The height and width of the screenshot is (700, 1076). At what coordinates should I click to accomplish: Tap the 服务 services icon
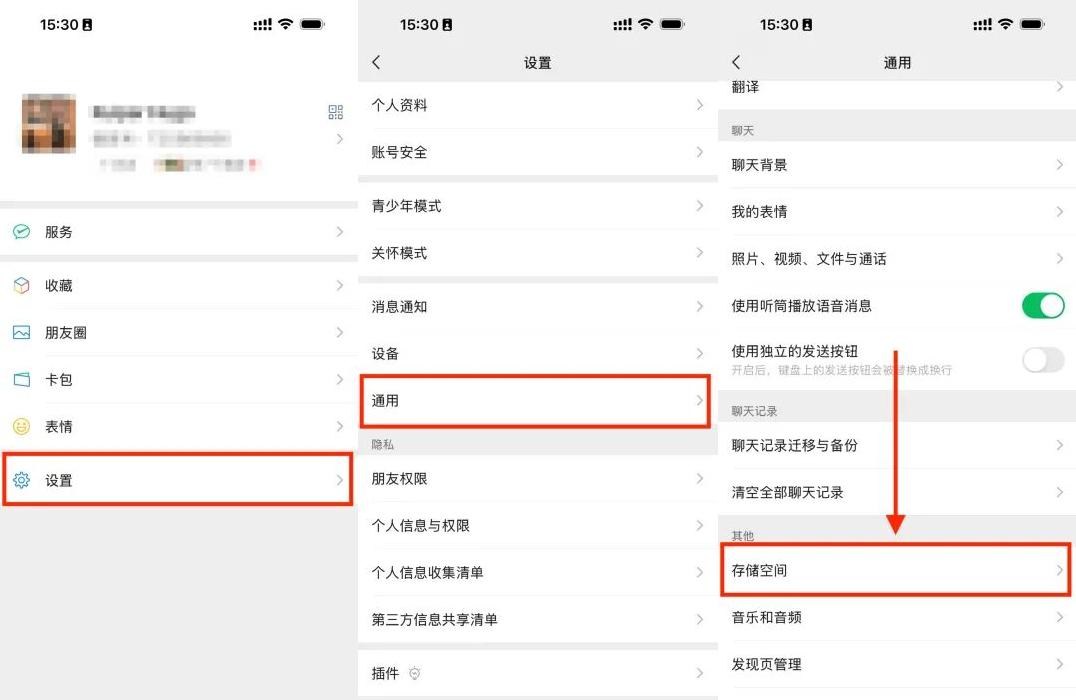click(x=21, y=232)
